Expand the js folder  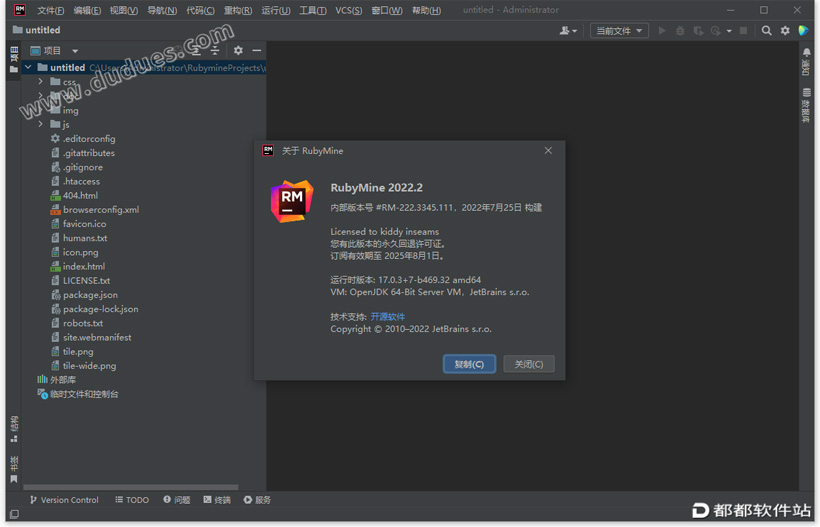[x=40, y=124]
